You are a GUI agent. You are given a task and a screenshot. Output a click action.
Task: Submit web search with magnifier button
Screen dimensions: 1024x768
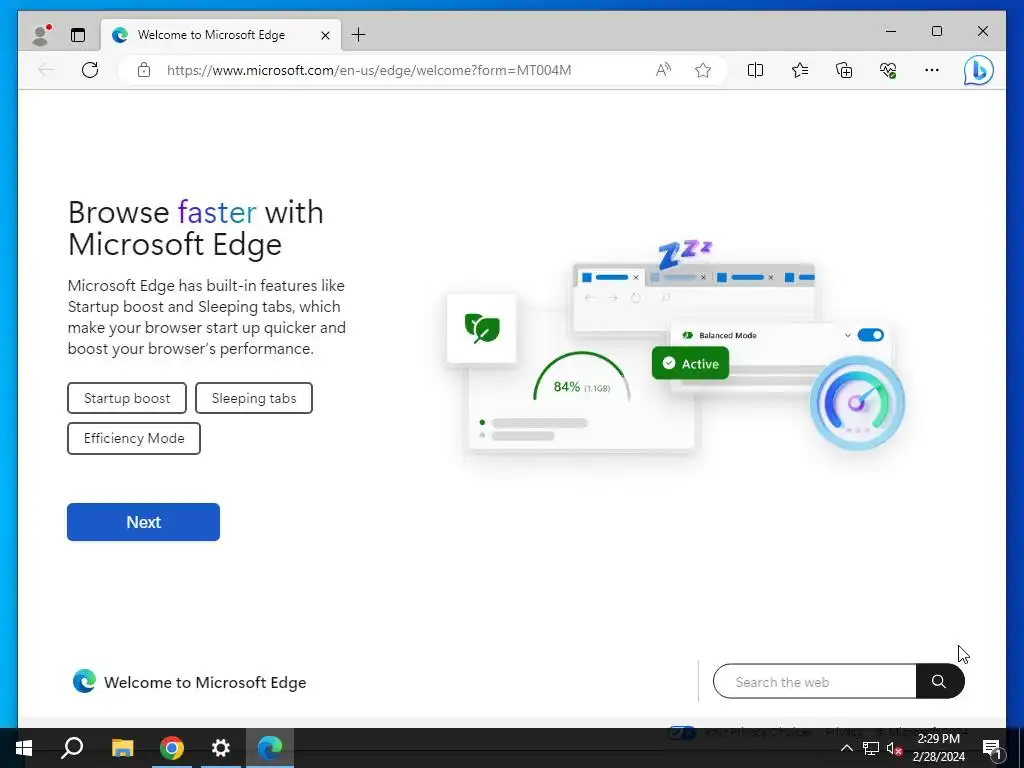[x=939, y=682]
